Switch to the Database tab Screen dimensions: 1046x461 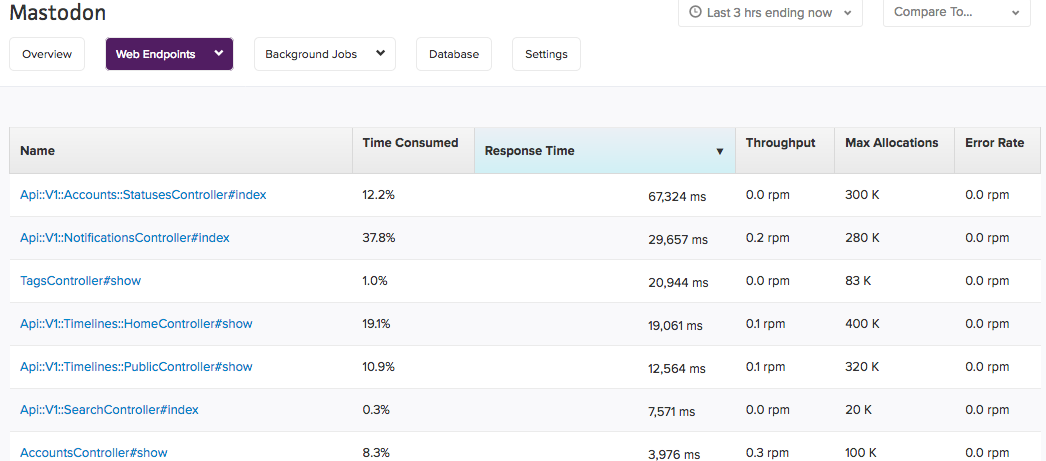(x=454, y=54)
